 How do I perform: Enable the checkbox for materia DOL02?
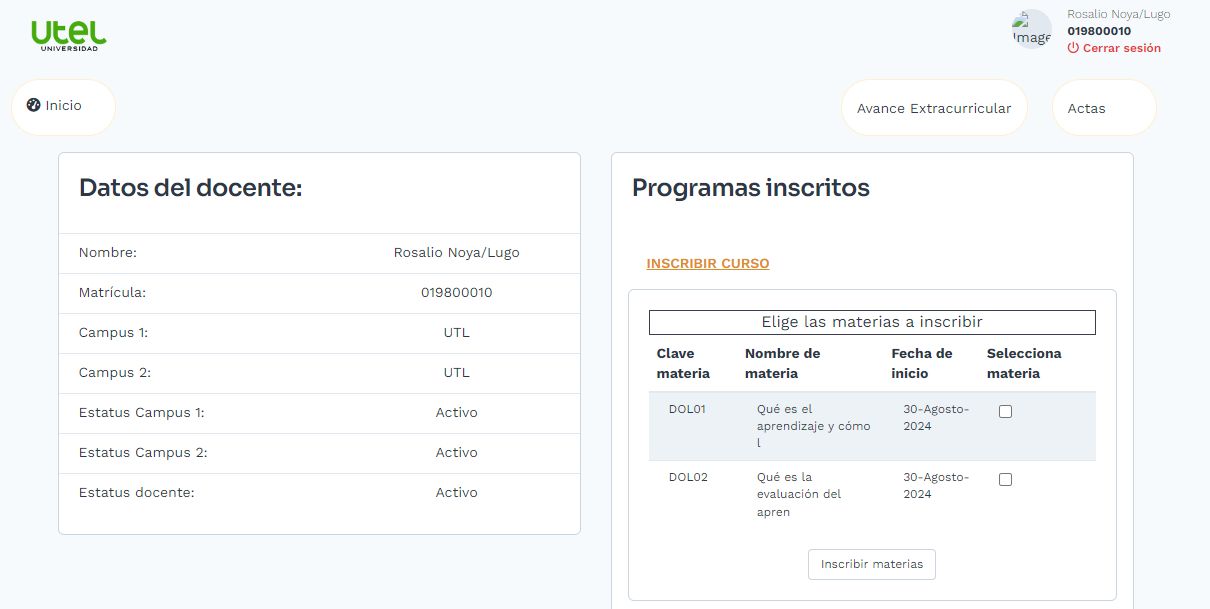tap(1004, 479)
